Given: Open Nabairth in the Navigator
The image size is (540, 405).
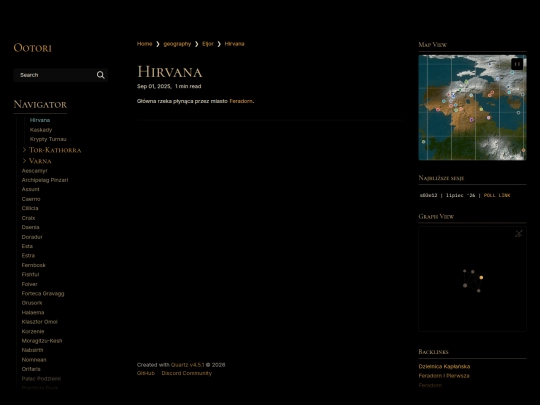Looking at the screenshot, I should 32,350.
